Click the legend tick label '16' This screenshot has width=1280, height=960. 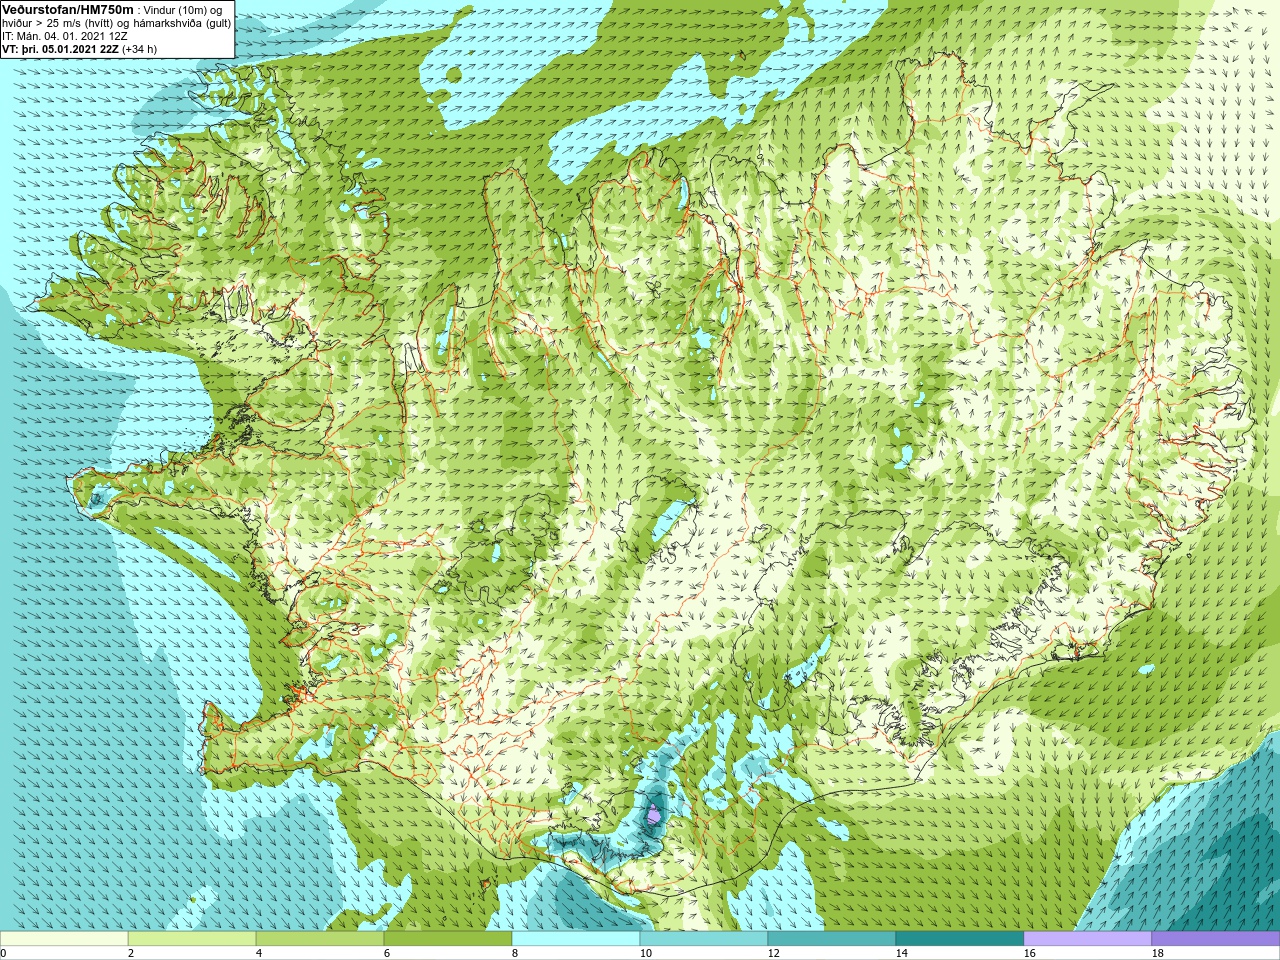click(x=1029, y=953)
